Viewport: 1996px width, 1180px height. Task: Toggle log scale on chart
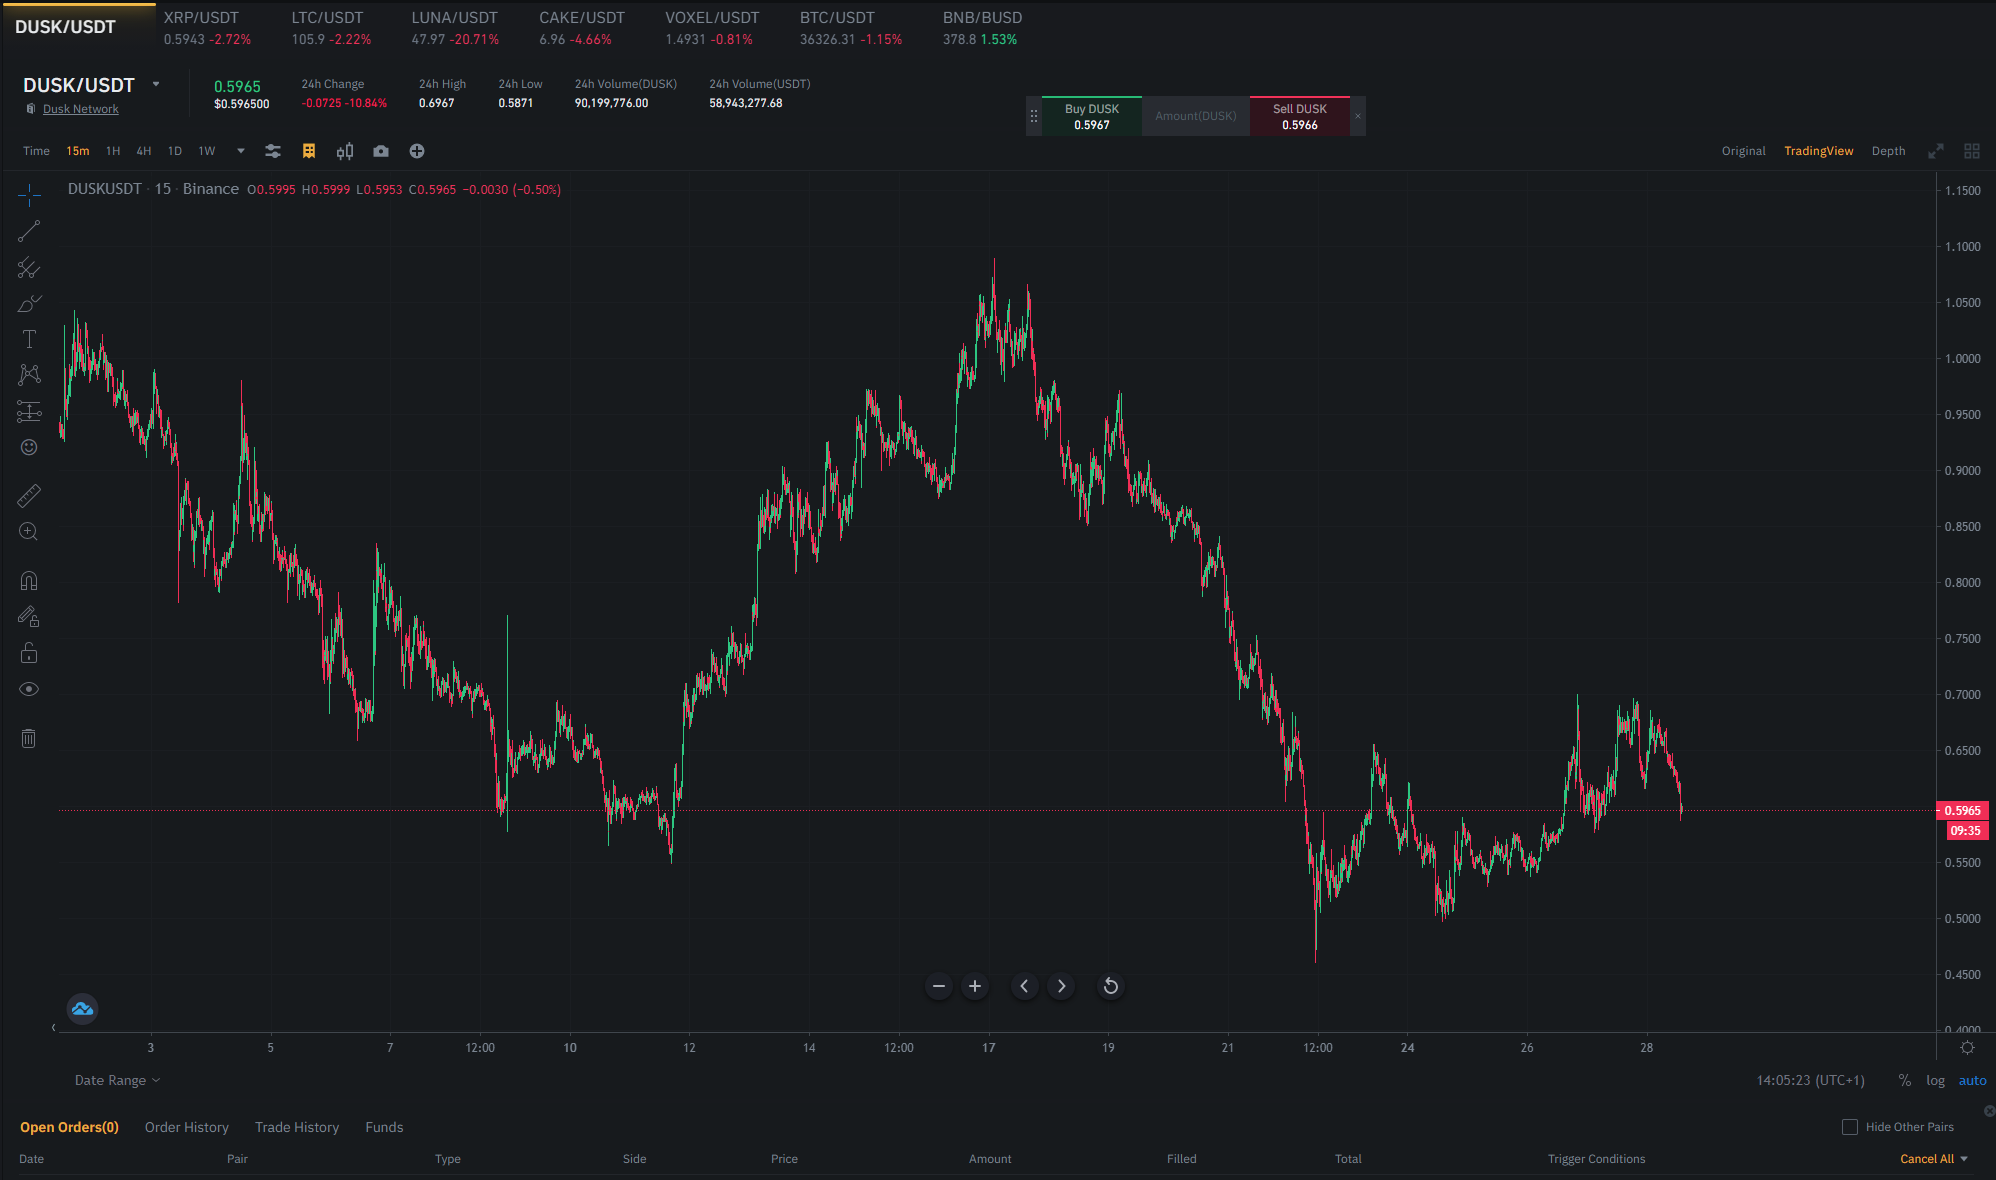(1935, 1080)
